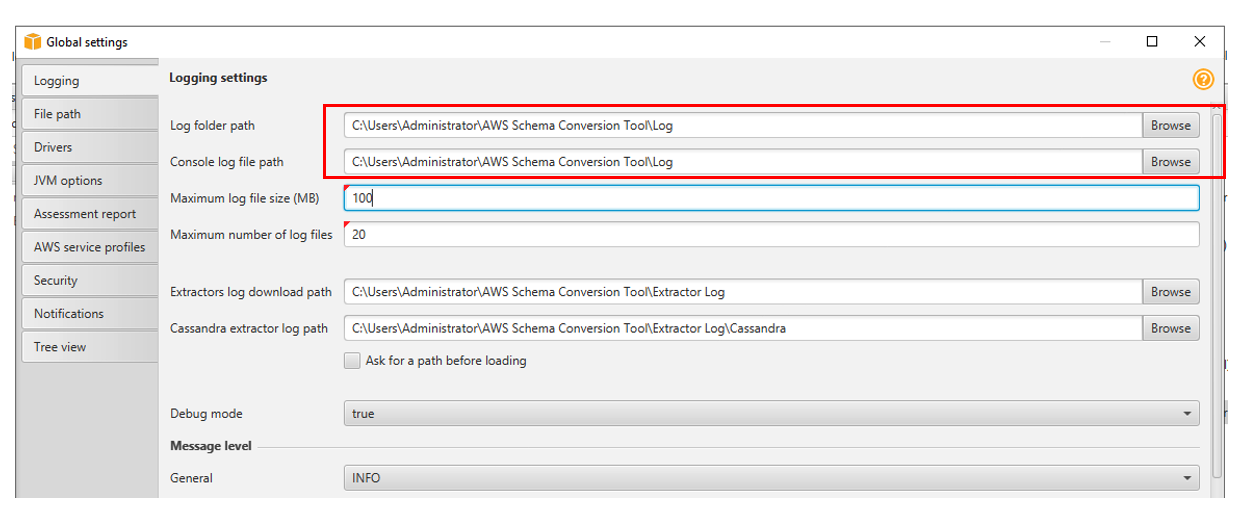Open the Assessment report tab
The width and height of the screenshot is (1243, 532).
click(90, 213)
